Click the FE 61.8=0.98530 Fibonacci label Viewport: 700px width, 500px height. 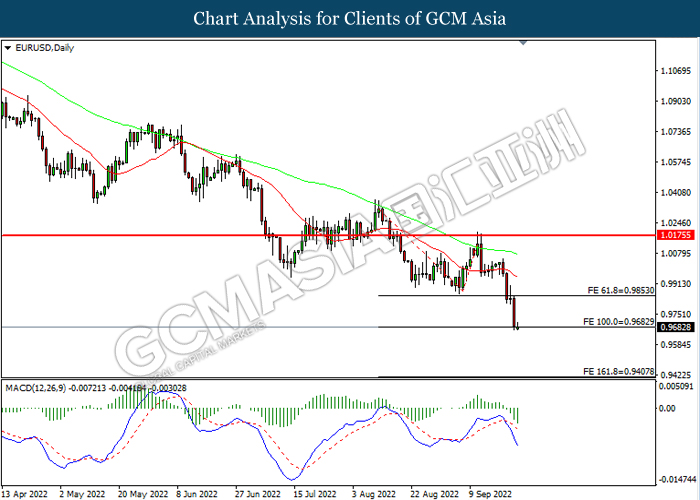pyautogui.click(x=621, y=291)
